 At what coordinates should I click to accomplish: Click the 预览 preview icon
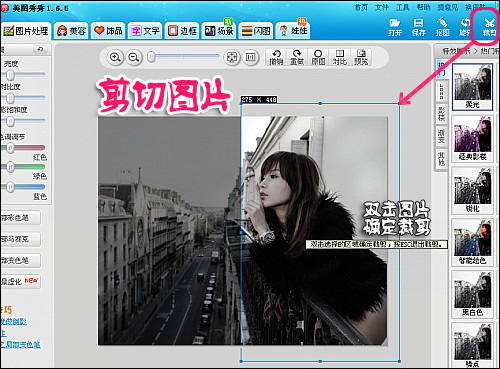[361, 57]
